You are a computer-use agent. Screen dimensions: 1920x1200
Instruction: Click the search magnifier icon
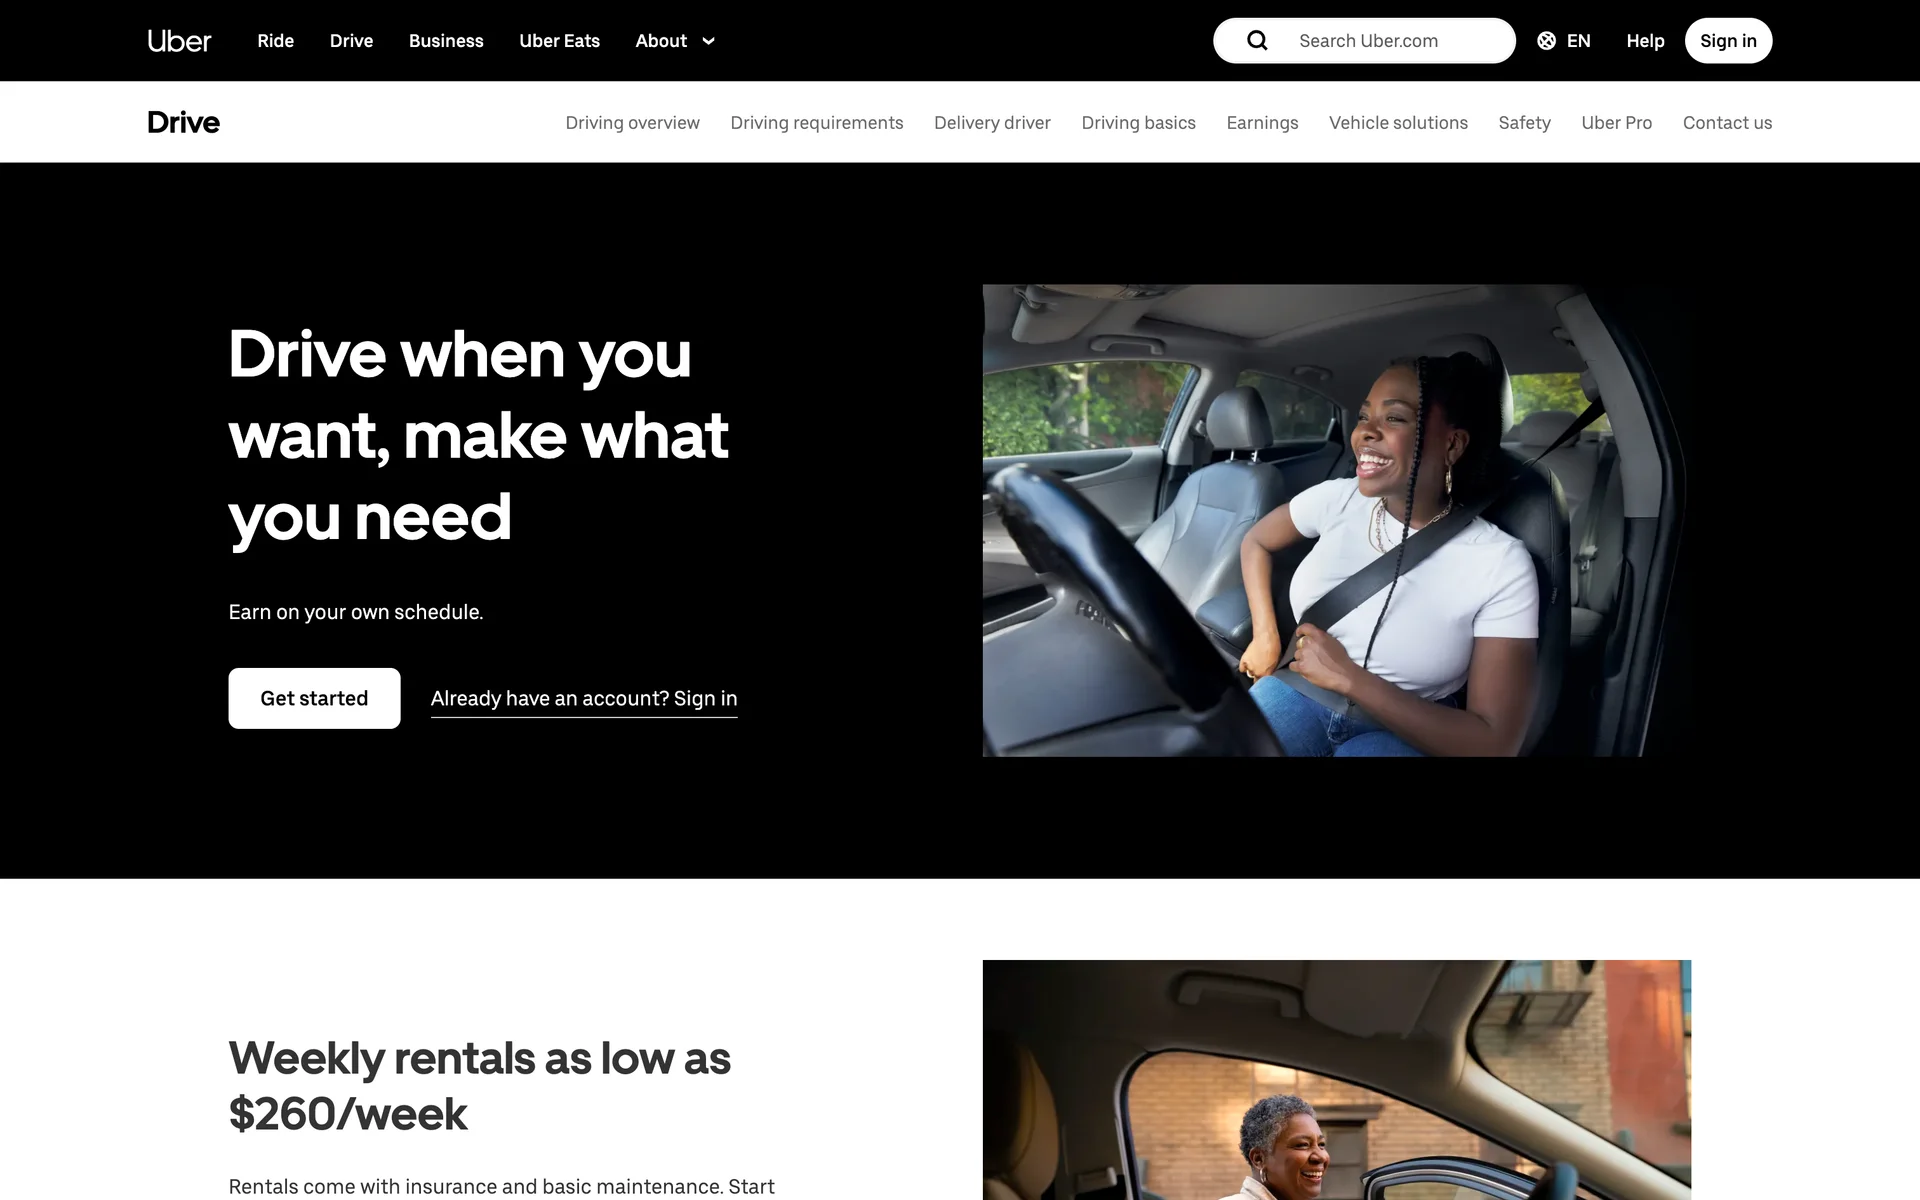(1257, 41)
